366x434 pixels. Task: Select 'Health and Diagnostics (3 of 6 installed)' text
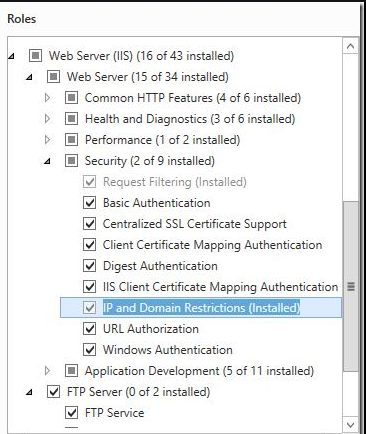point(190,119)
